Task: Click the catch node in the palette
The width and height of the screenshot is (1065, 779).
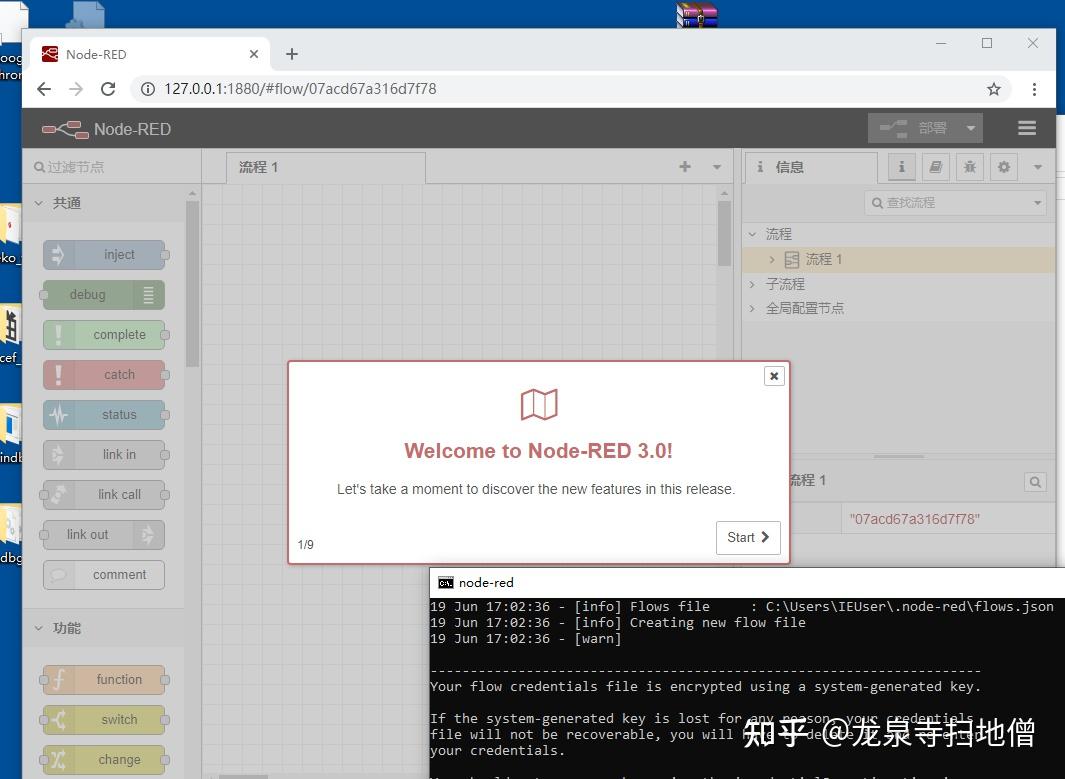Action: (104, 374)
